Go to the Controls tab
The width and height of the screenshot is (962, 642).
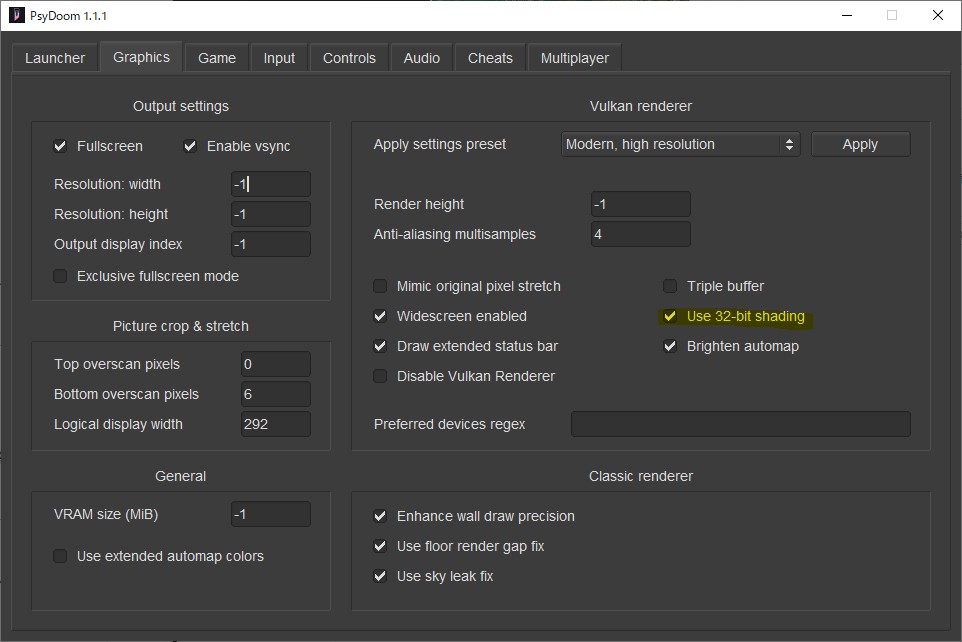pyautogui.click(x=349, y=58)
